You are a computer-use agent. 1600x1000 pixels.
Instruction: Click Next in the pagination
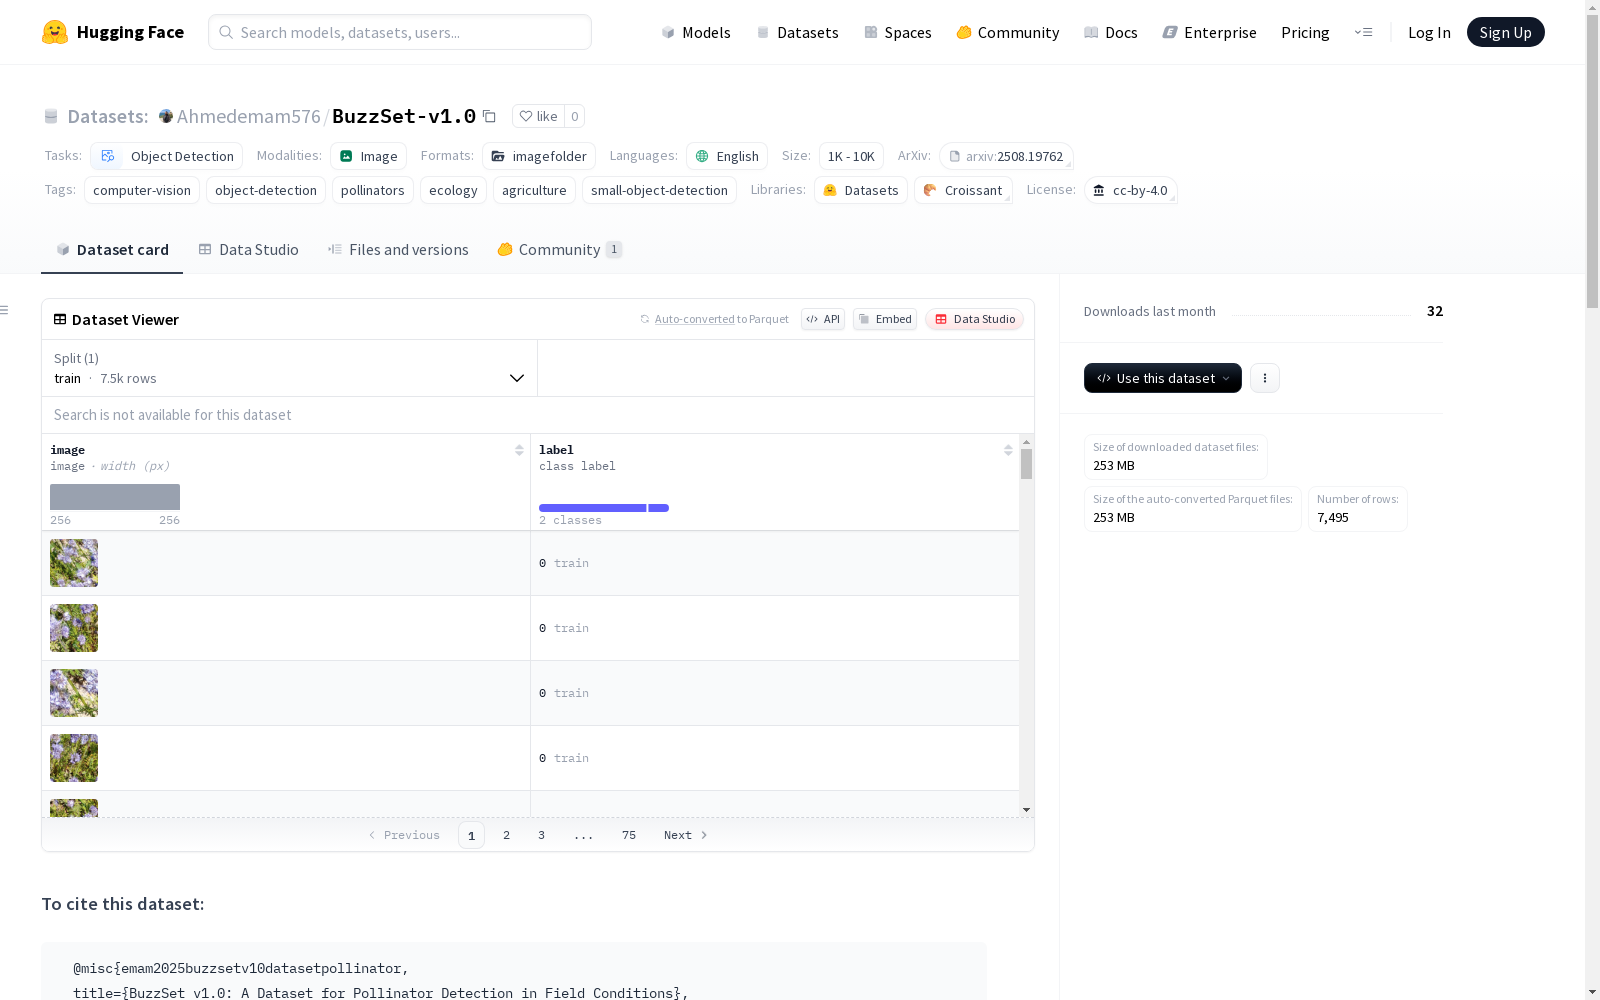[686, 835]
